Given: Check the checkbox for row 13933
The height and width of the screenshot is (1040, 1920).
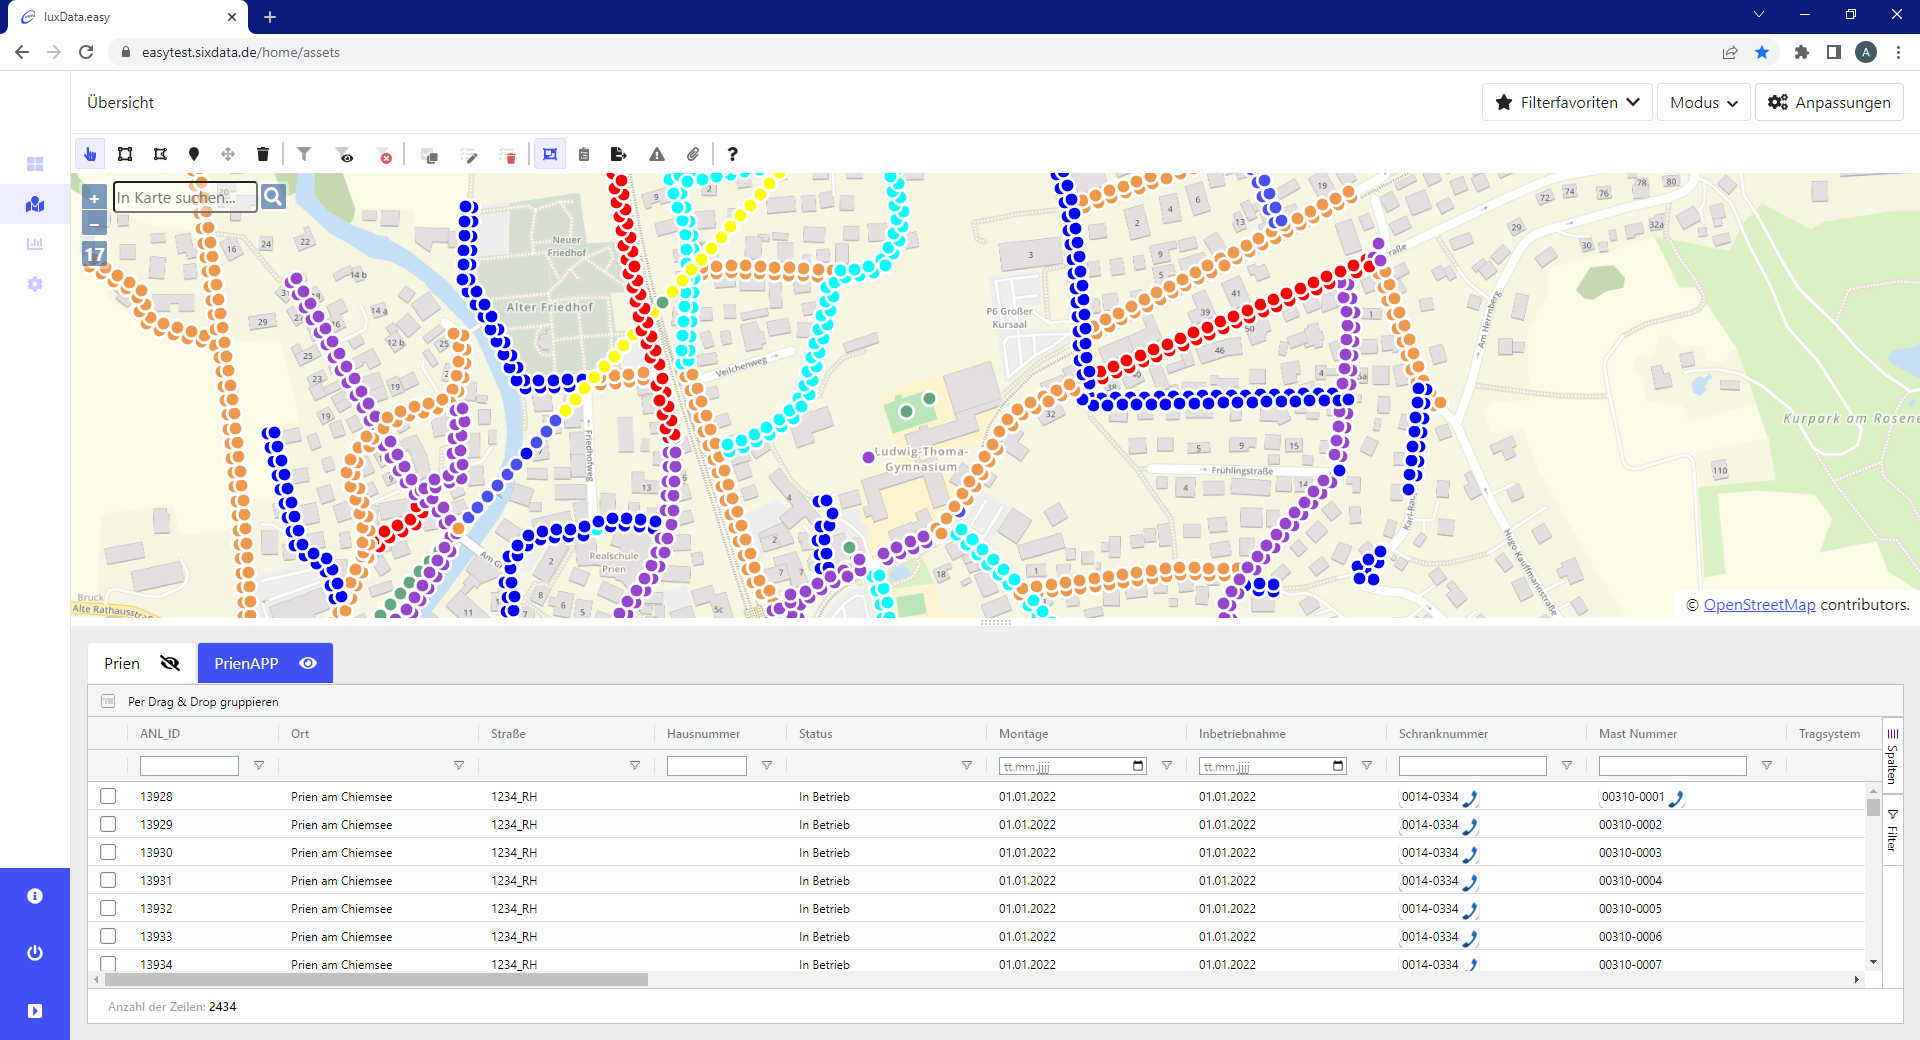Looking at the screenshot, I should point(108,936).
